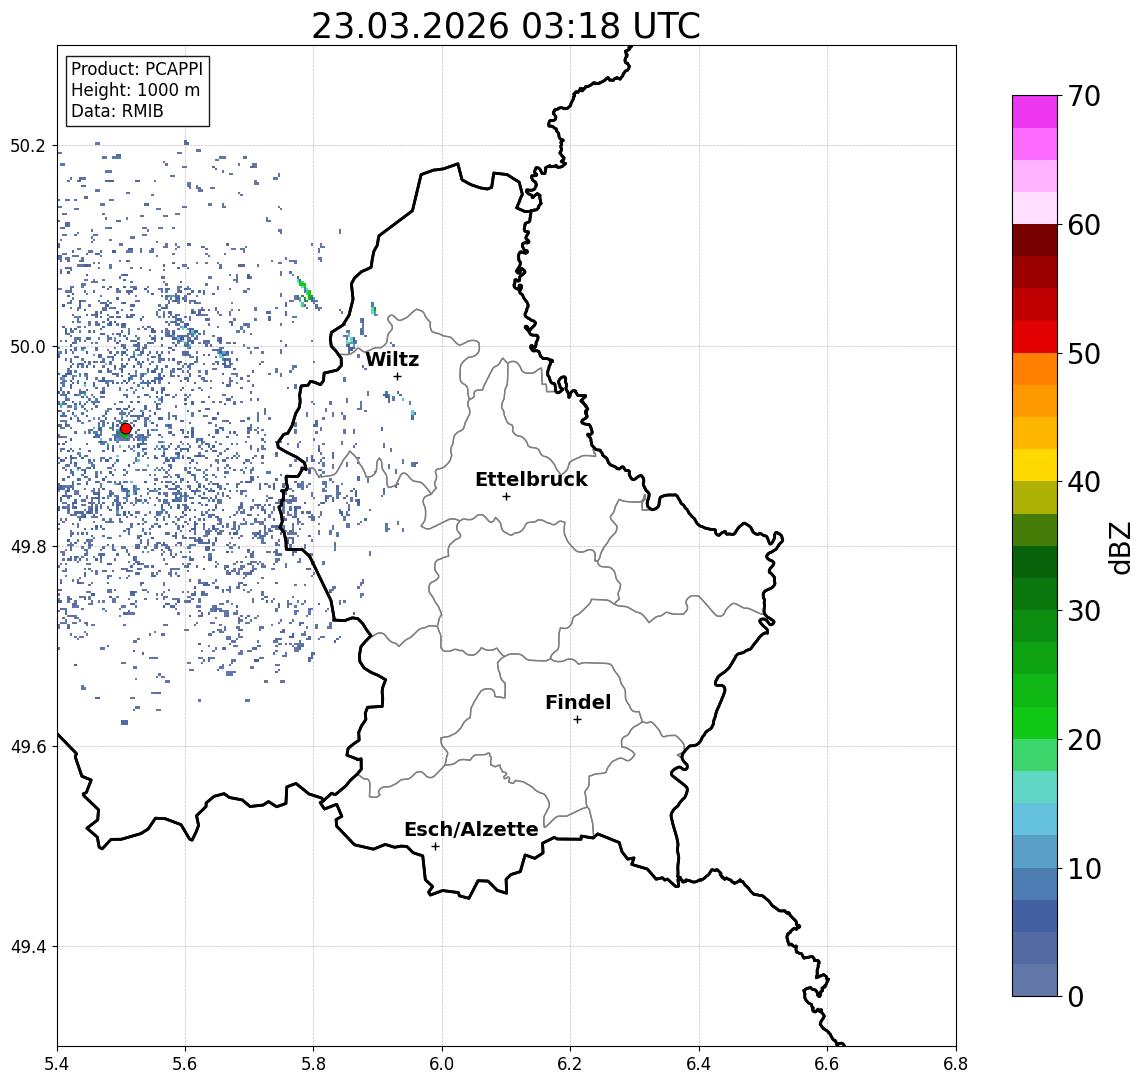
Task: Click the Data: RMIB text
Action: point(117,111)
